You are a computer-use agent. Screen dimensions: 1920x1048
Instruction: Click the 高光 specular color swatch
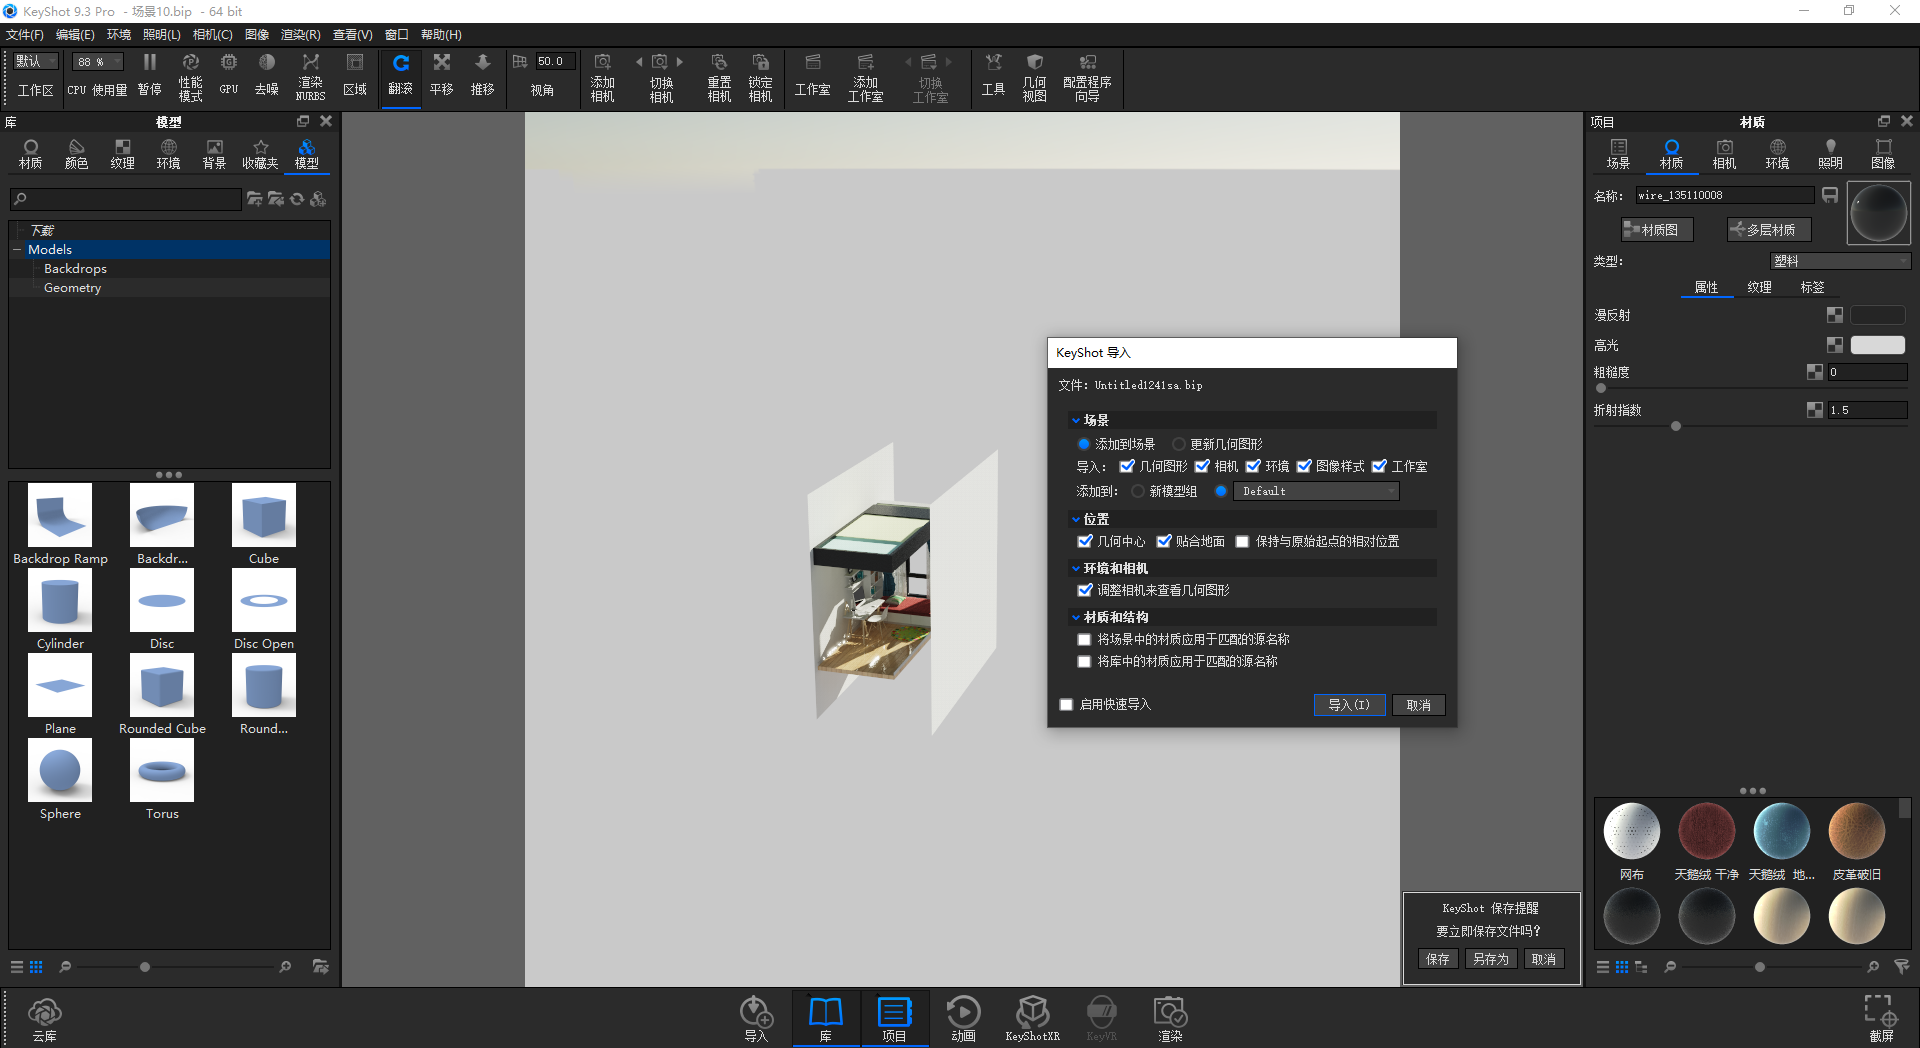1878,345
